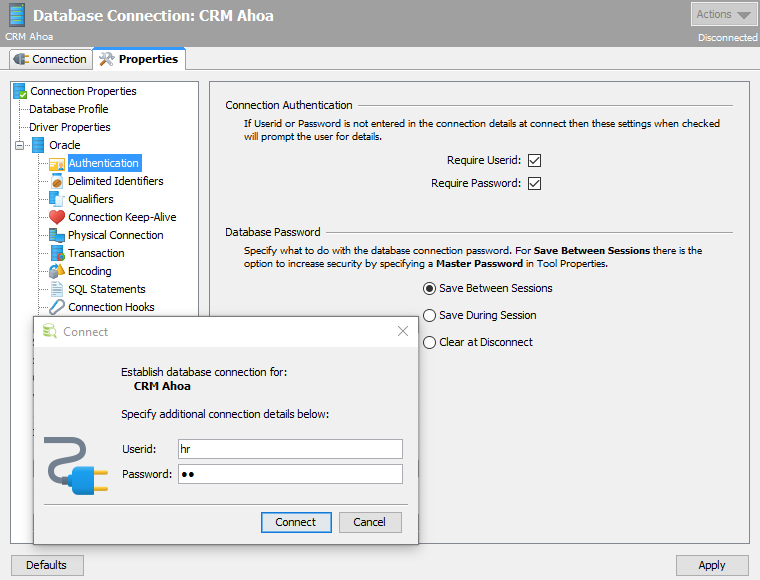Click the Physical Connection icon
760x580 pixels.
pyautogui.click(x=57, y=235)
